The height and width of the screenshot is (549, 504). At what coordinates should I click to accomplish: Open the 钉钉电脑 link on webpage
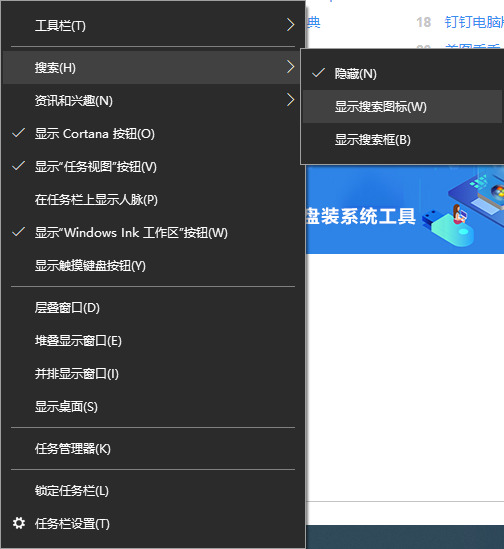click(474, 22)
